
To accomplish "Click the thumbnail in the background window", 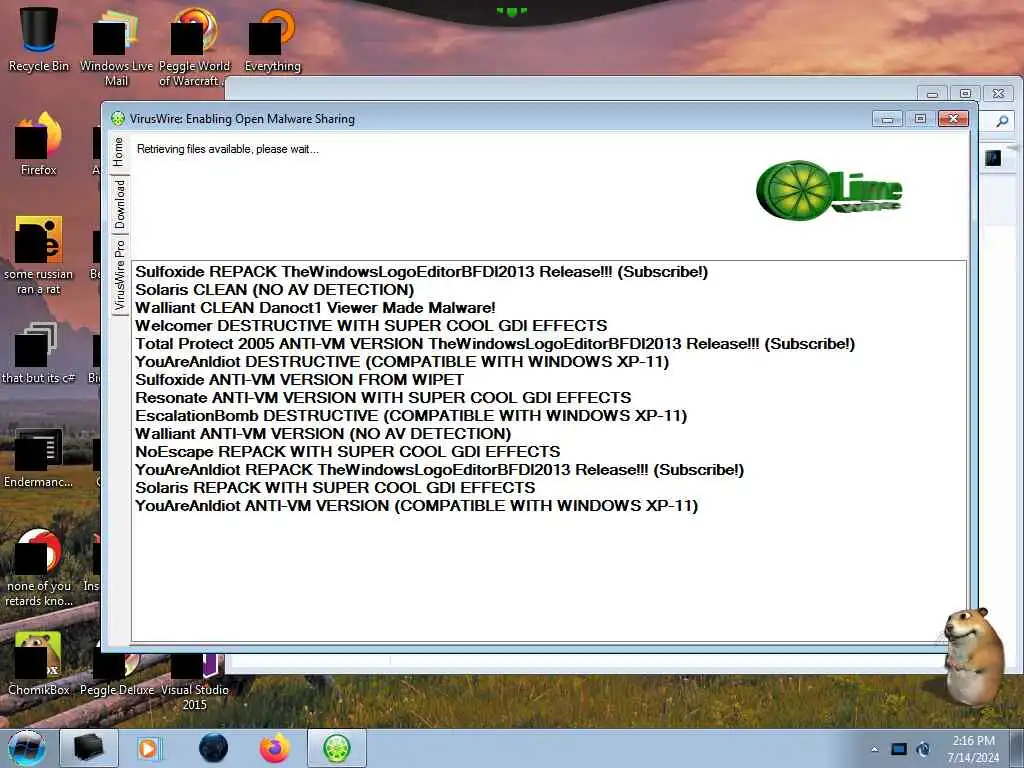I will point(993,157).
